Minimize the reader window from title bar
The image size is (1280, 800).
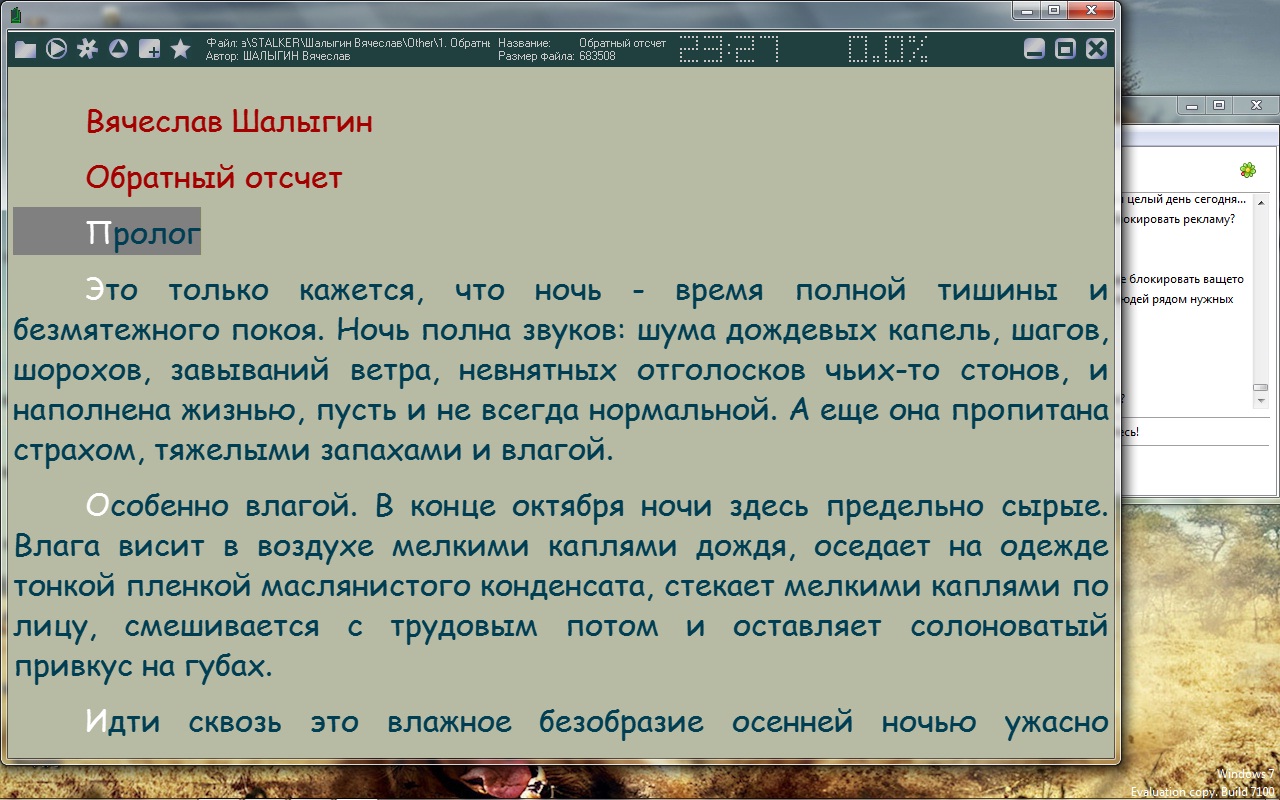coord(1026,10)
